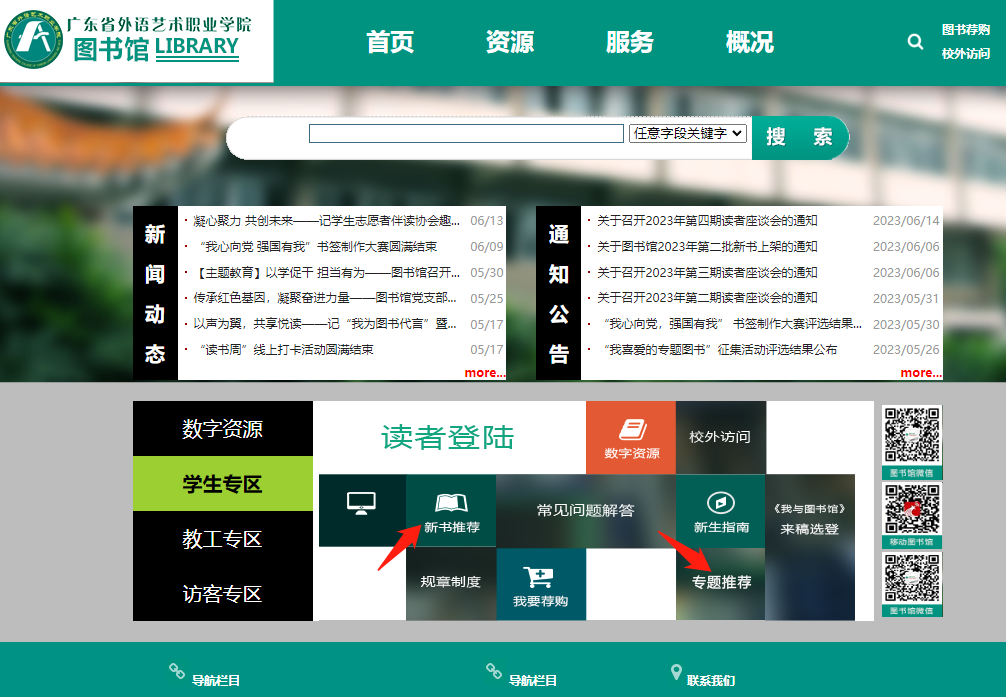Click inside the catalog search text box
This screenshot has width=1006, height=697.
click(x=466, y=134)
